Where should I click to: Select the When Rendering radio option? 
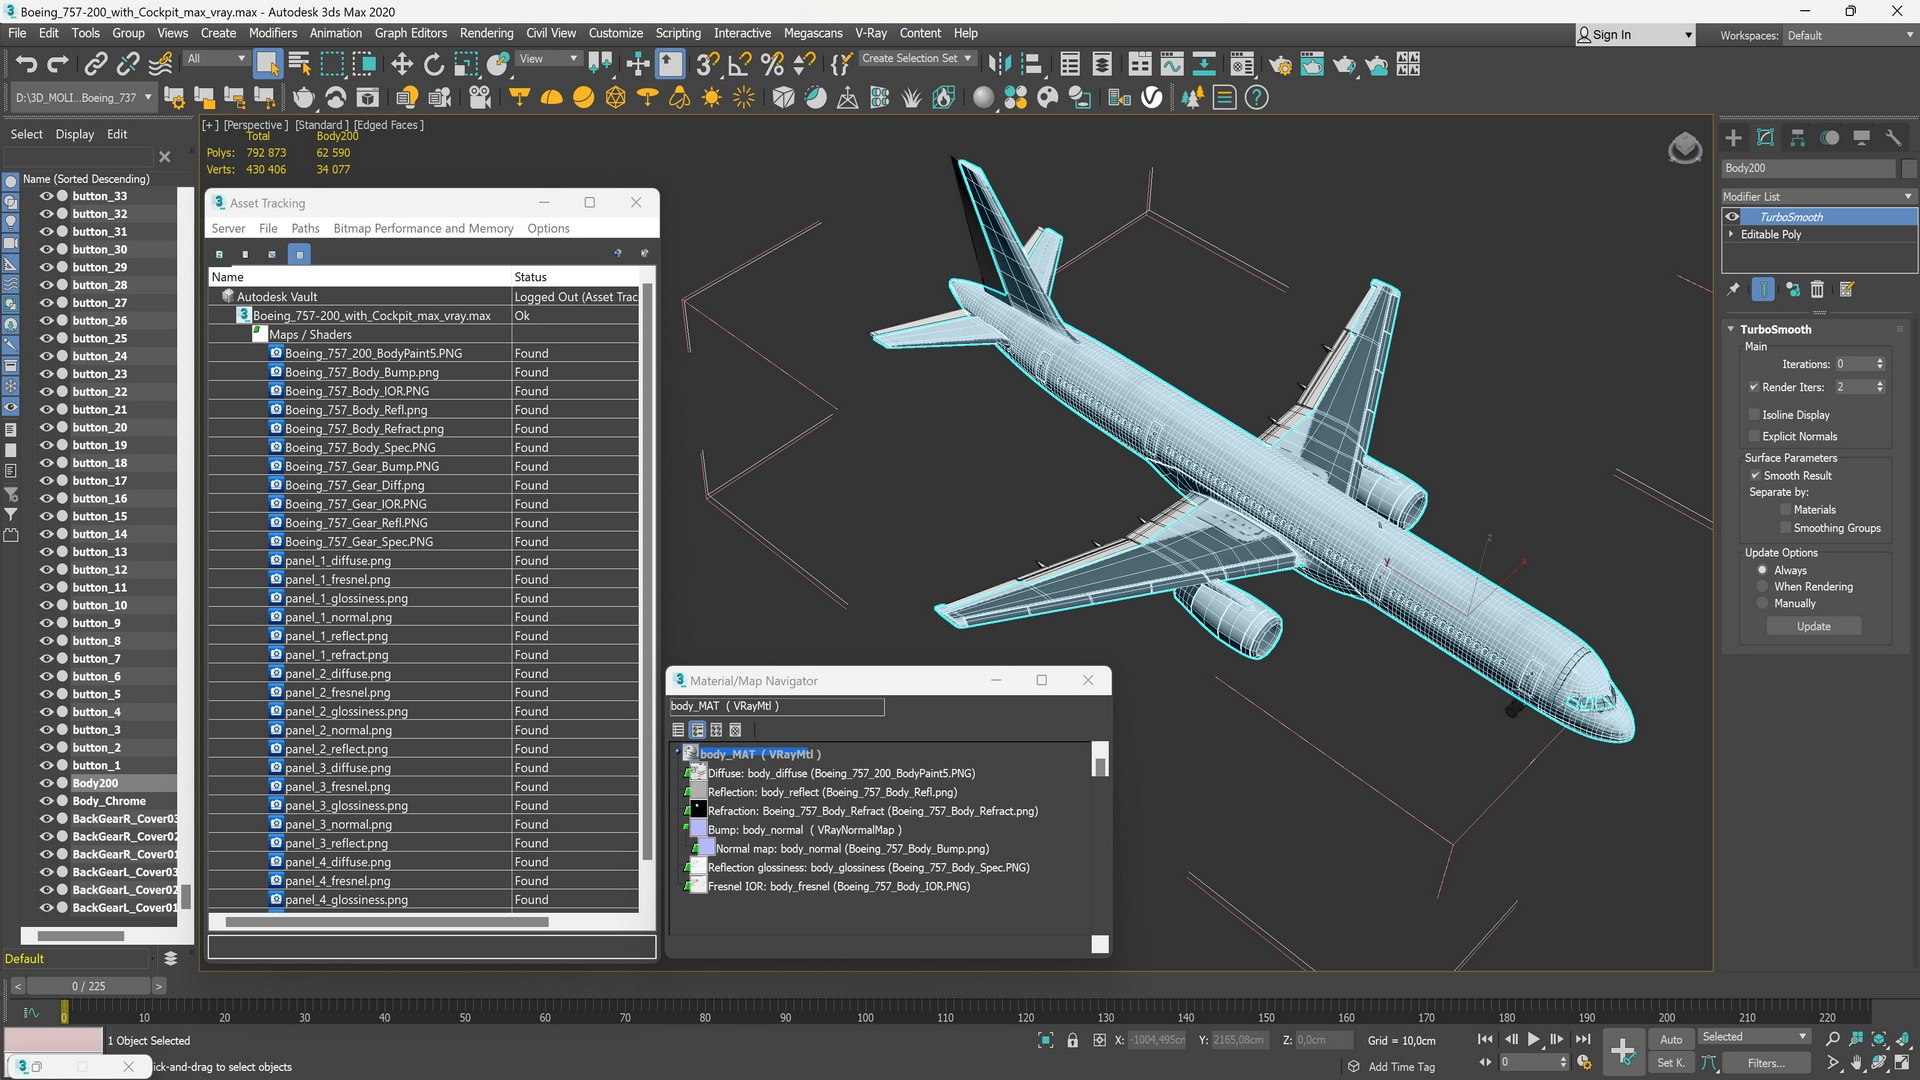click(1762, 587)
